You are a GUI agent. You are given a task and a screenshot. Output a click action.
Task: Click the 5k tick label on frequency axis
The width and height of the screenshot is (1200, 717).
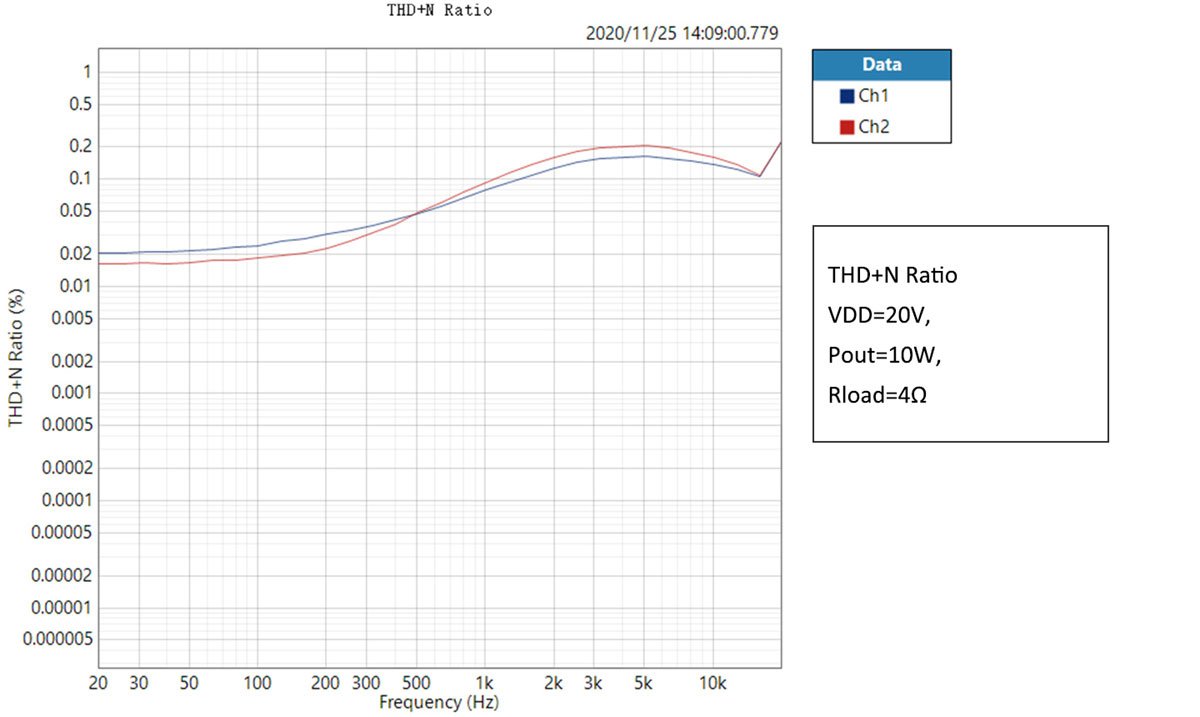645,683
